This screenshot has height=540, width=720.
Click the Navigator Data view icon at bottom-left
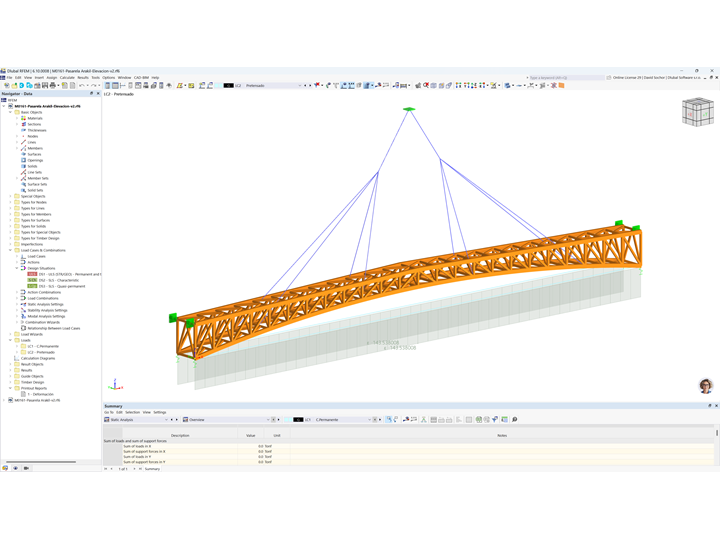click(x=5, y=468)
